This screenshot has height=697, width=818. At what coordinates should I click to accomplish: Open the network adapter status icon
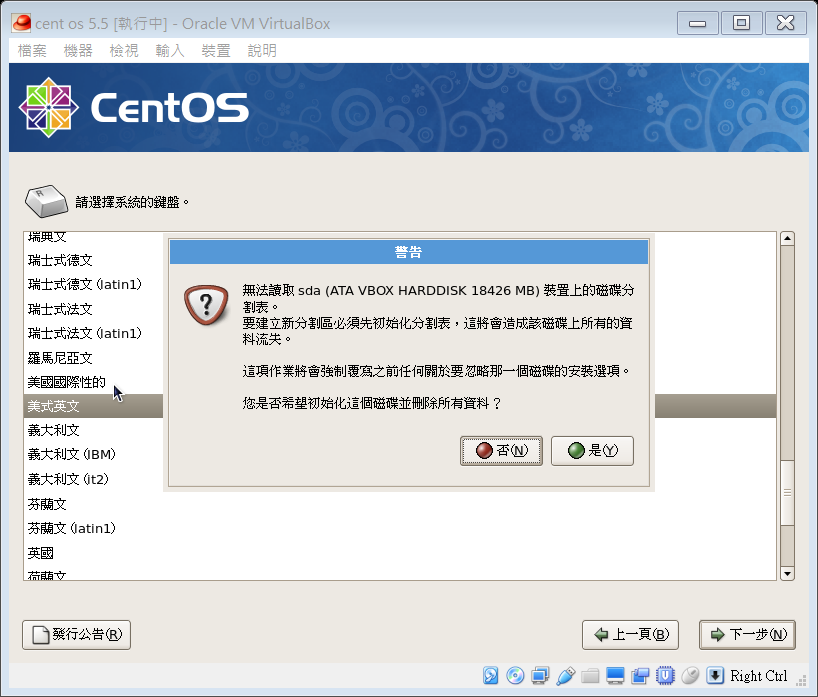[x=540, y=675]
